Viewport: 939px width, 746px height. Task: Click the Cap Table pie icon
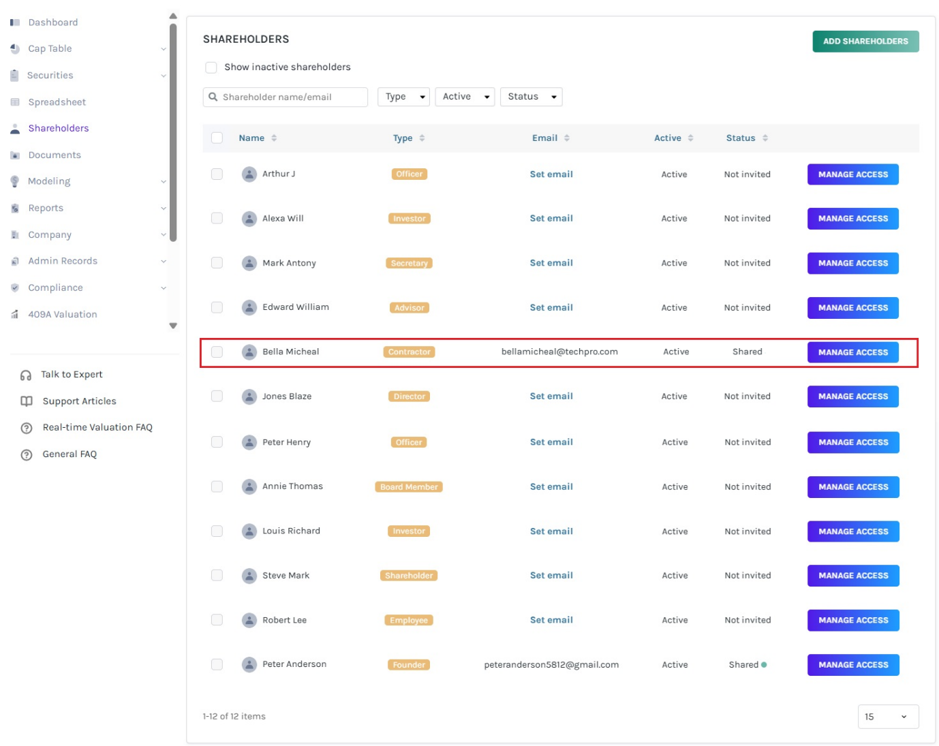15,48
